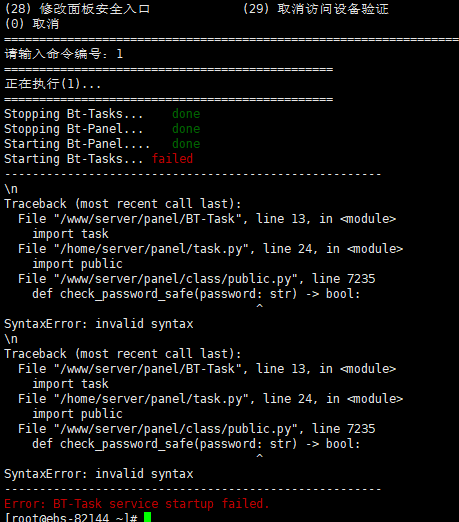Click green 'done' beside Stopping Bt-Panel
Image resolution: width=459 pixels, height=522 pixels.
[x=186, y=129]
